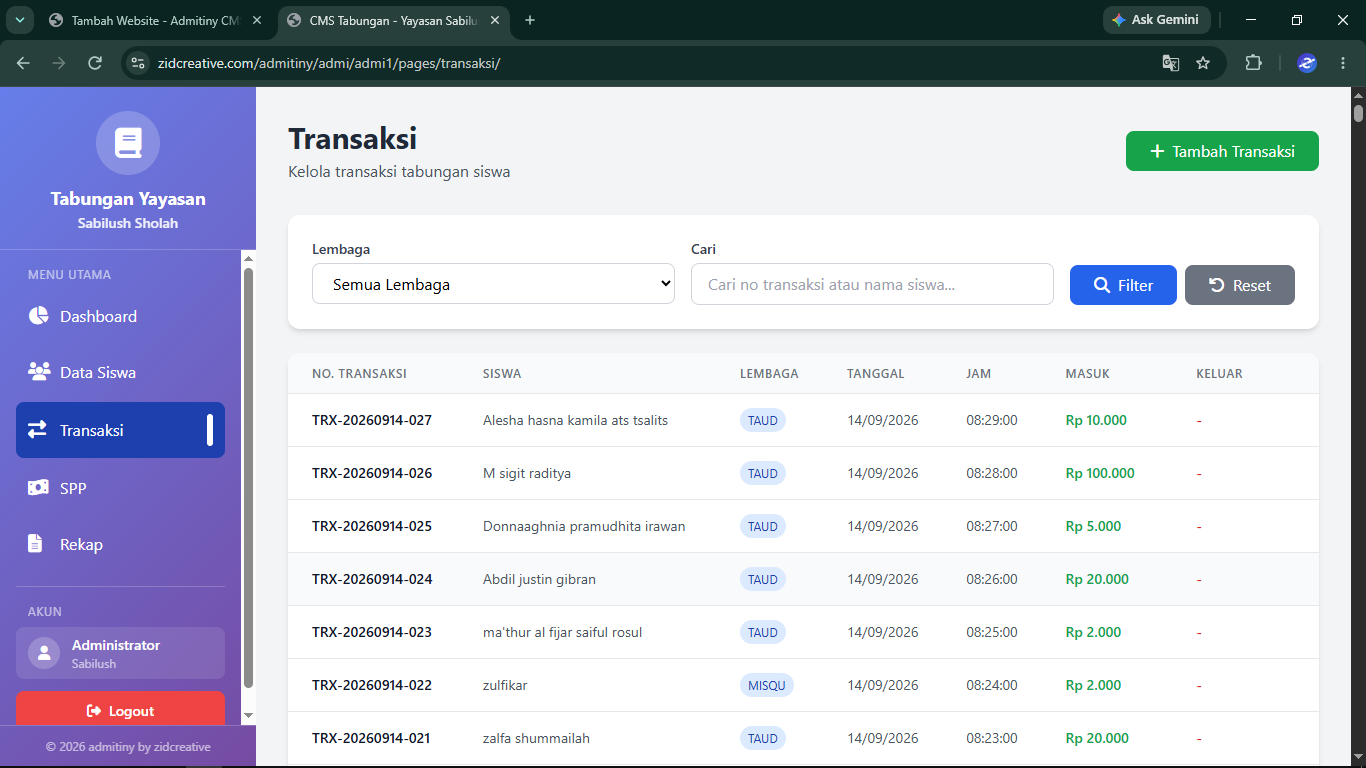The height and width of the screenshot is (768, 1366).
Task: Open the Rekap menu item
Action: click(120, 544)
